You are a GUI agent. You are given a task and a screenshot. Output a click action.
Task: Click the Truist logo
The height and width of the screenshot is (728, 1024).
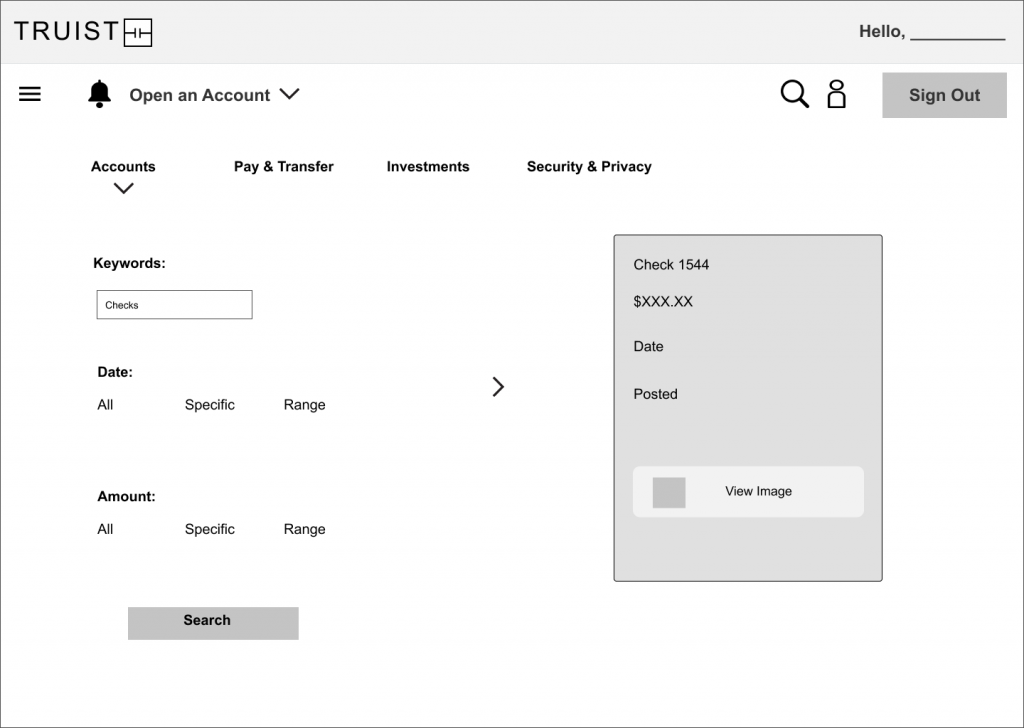[83, 32]
